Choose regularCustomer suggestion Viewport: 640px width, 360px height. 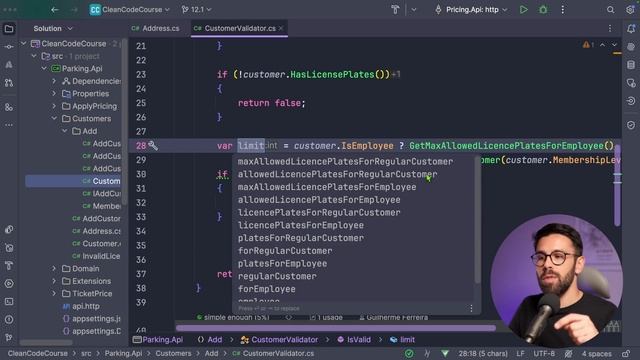click(277, 276)
